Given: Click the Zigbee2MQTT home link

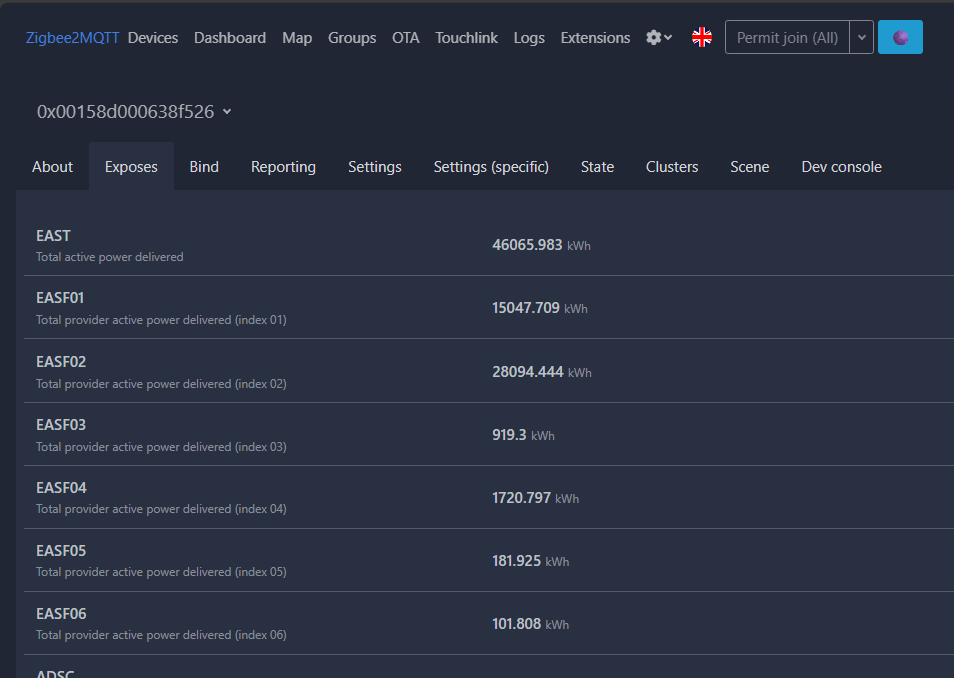Looking at the screenshot, I should coord(72,38).
